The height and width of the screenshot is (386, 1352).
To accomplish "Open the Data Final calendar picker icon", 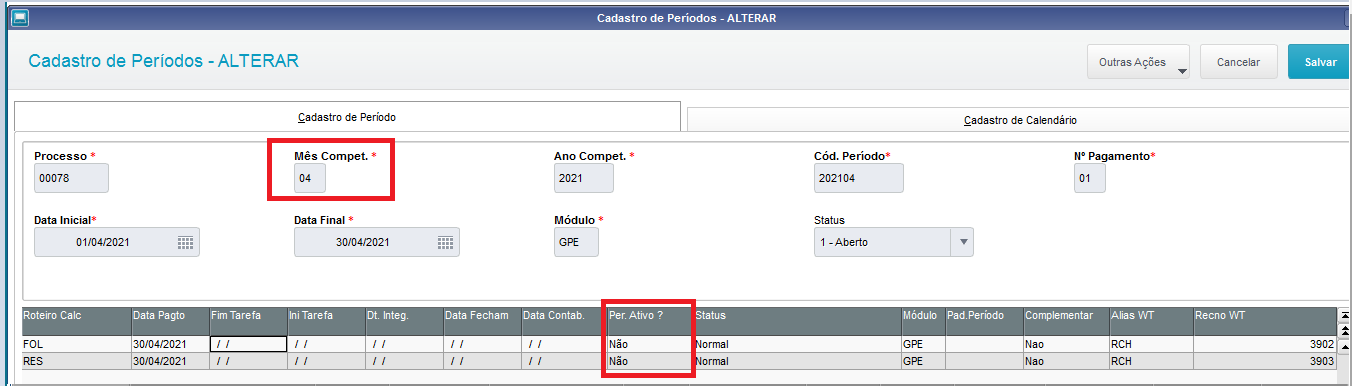I will click(x=445, y=242).
